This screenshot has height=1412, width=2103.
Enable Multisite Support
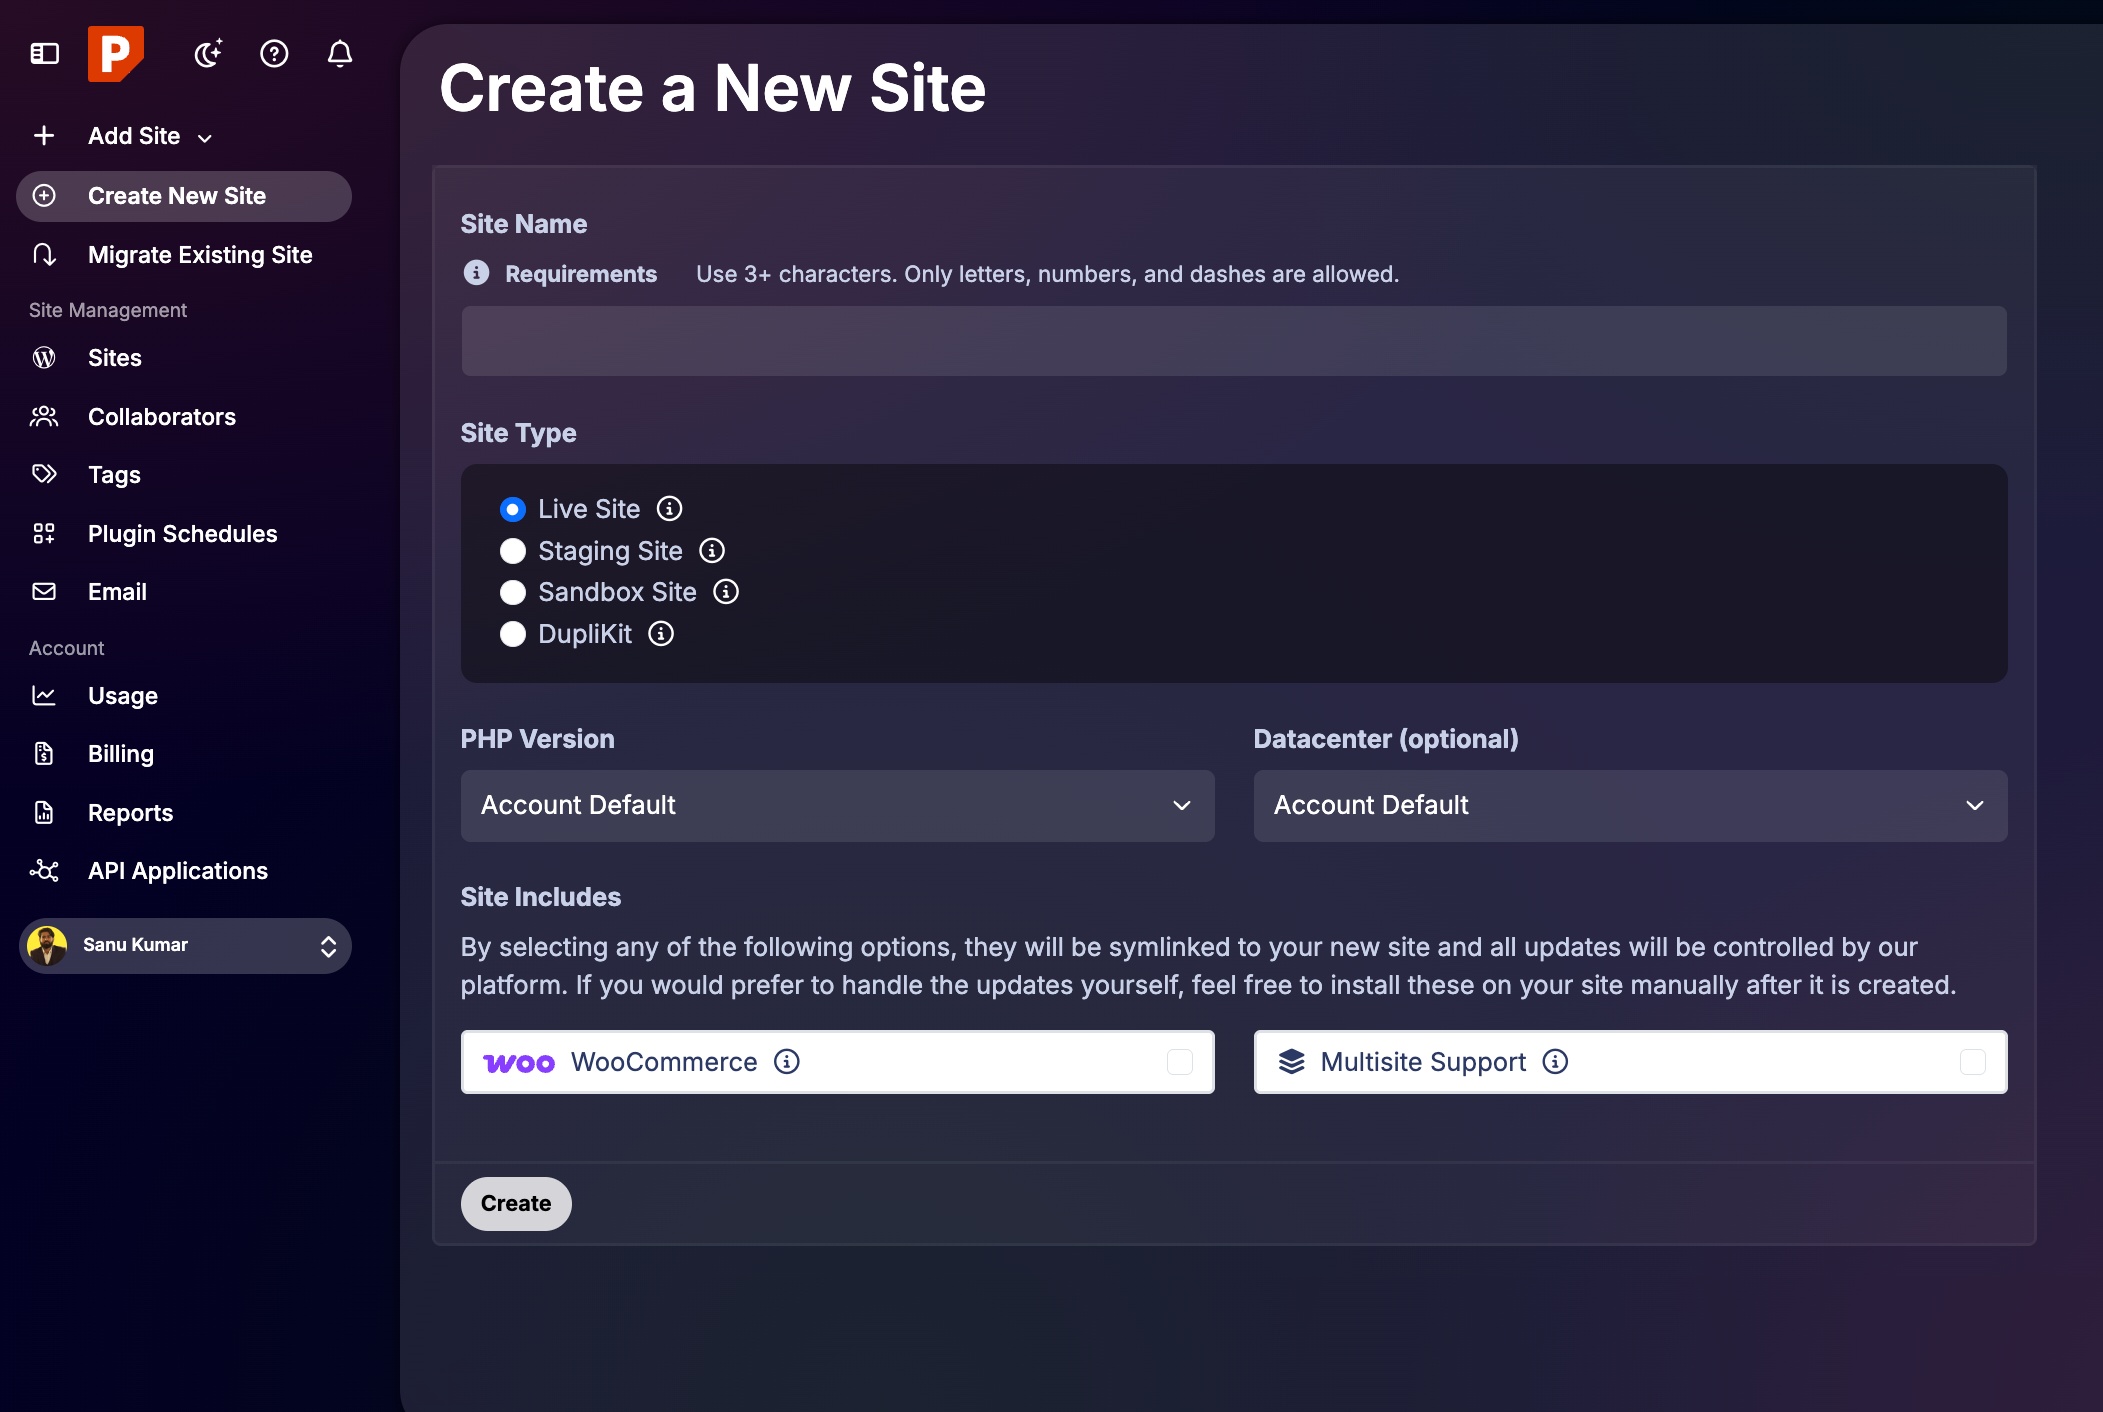point(1973,1062)
